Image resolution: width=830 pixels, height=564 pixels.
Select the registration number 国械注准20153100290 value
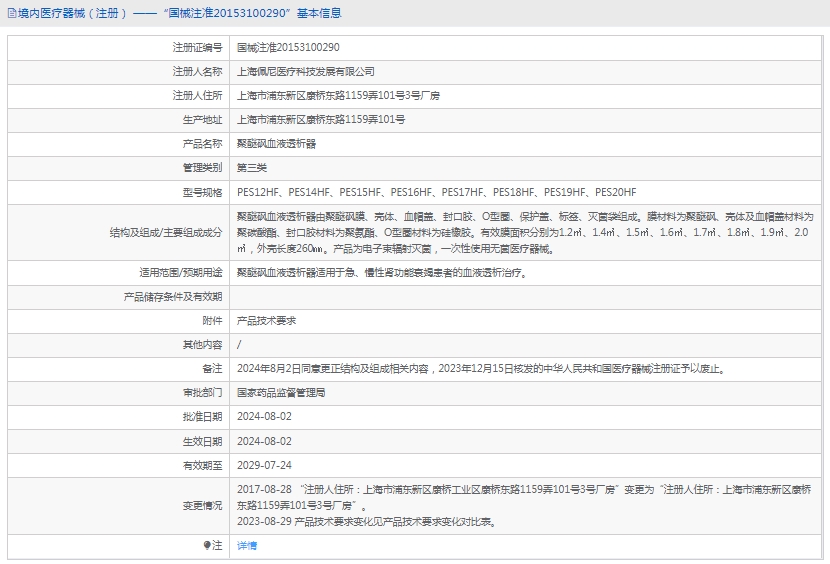(x=288, y=47)
